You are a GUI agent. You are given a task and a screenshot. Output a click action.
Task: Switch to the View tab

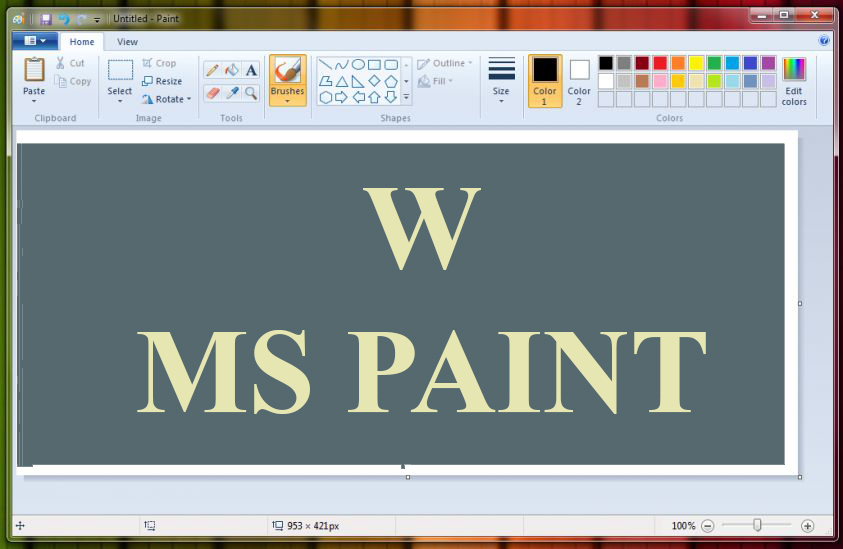coord(127,42)
